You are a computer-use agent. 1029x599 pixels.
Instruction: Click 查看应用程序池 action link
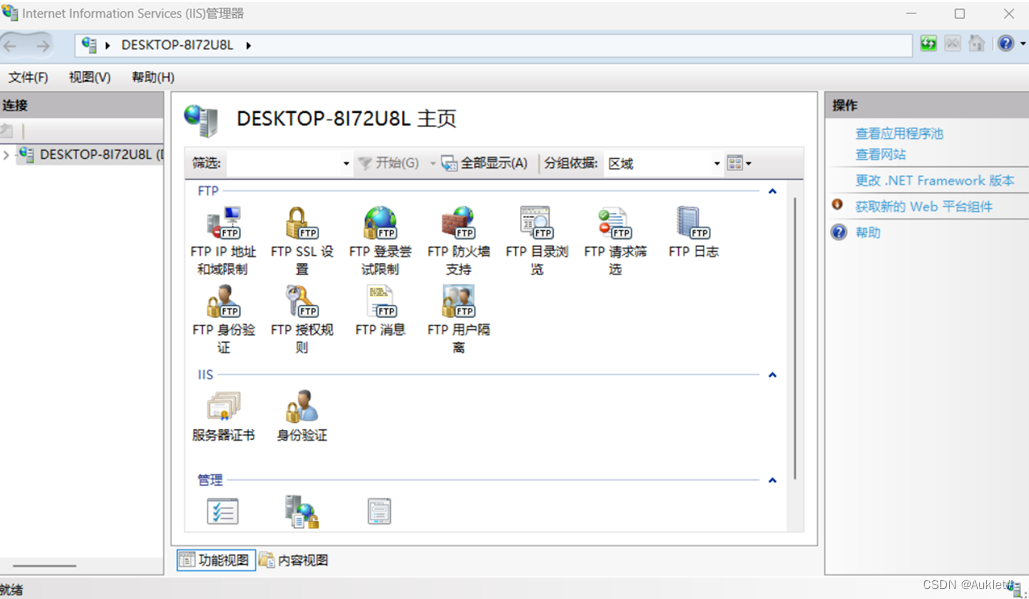899,134
